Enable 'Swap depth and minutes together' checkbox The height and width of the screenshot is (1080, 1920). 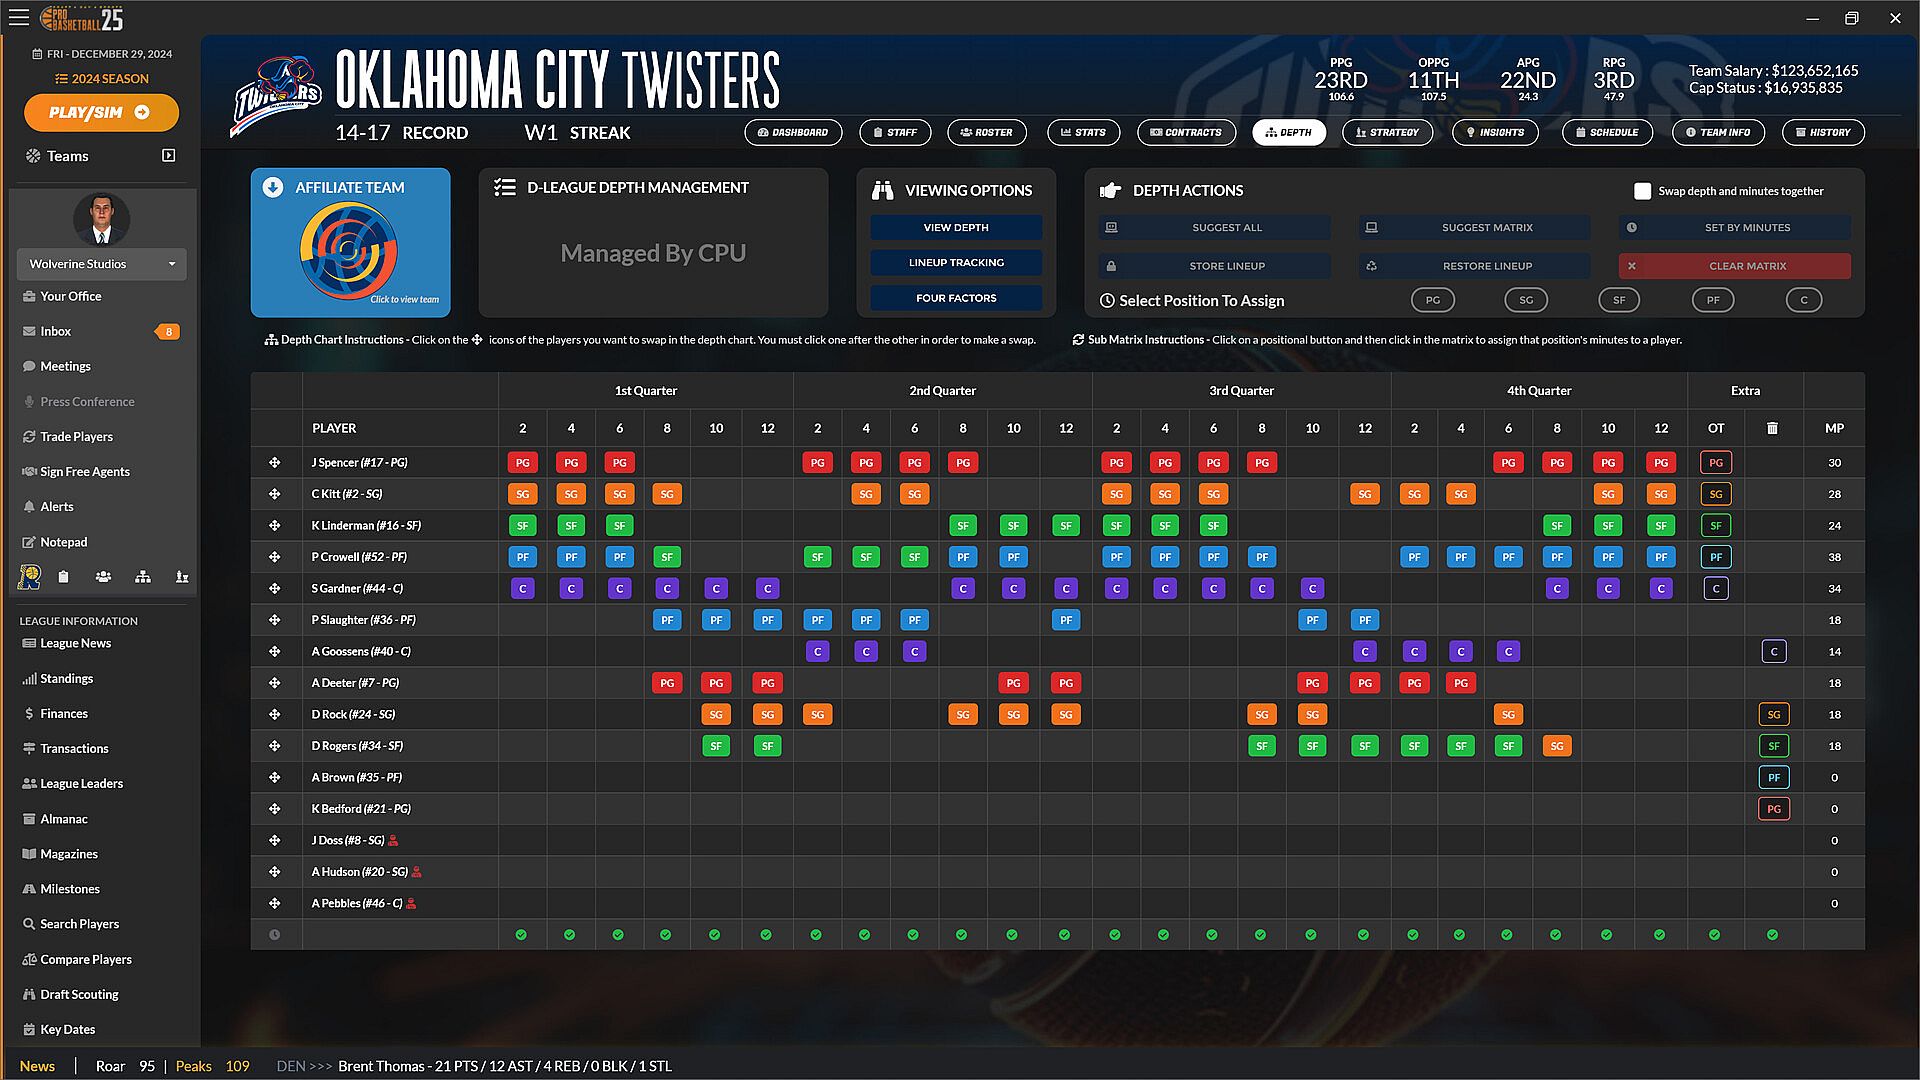pyautogui.click(x=1642, y=191)
